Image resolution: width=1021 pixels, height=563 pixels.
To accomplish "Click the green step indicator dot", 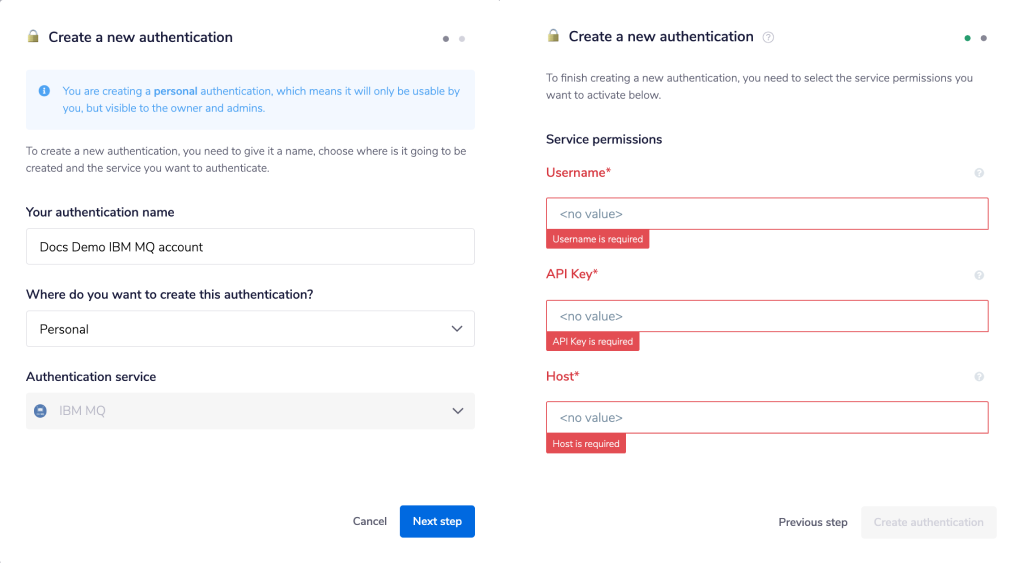I will coord(968,38).
